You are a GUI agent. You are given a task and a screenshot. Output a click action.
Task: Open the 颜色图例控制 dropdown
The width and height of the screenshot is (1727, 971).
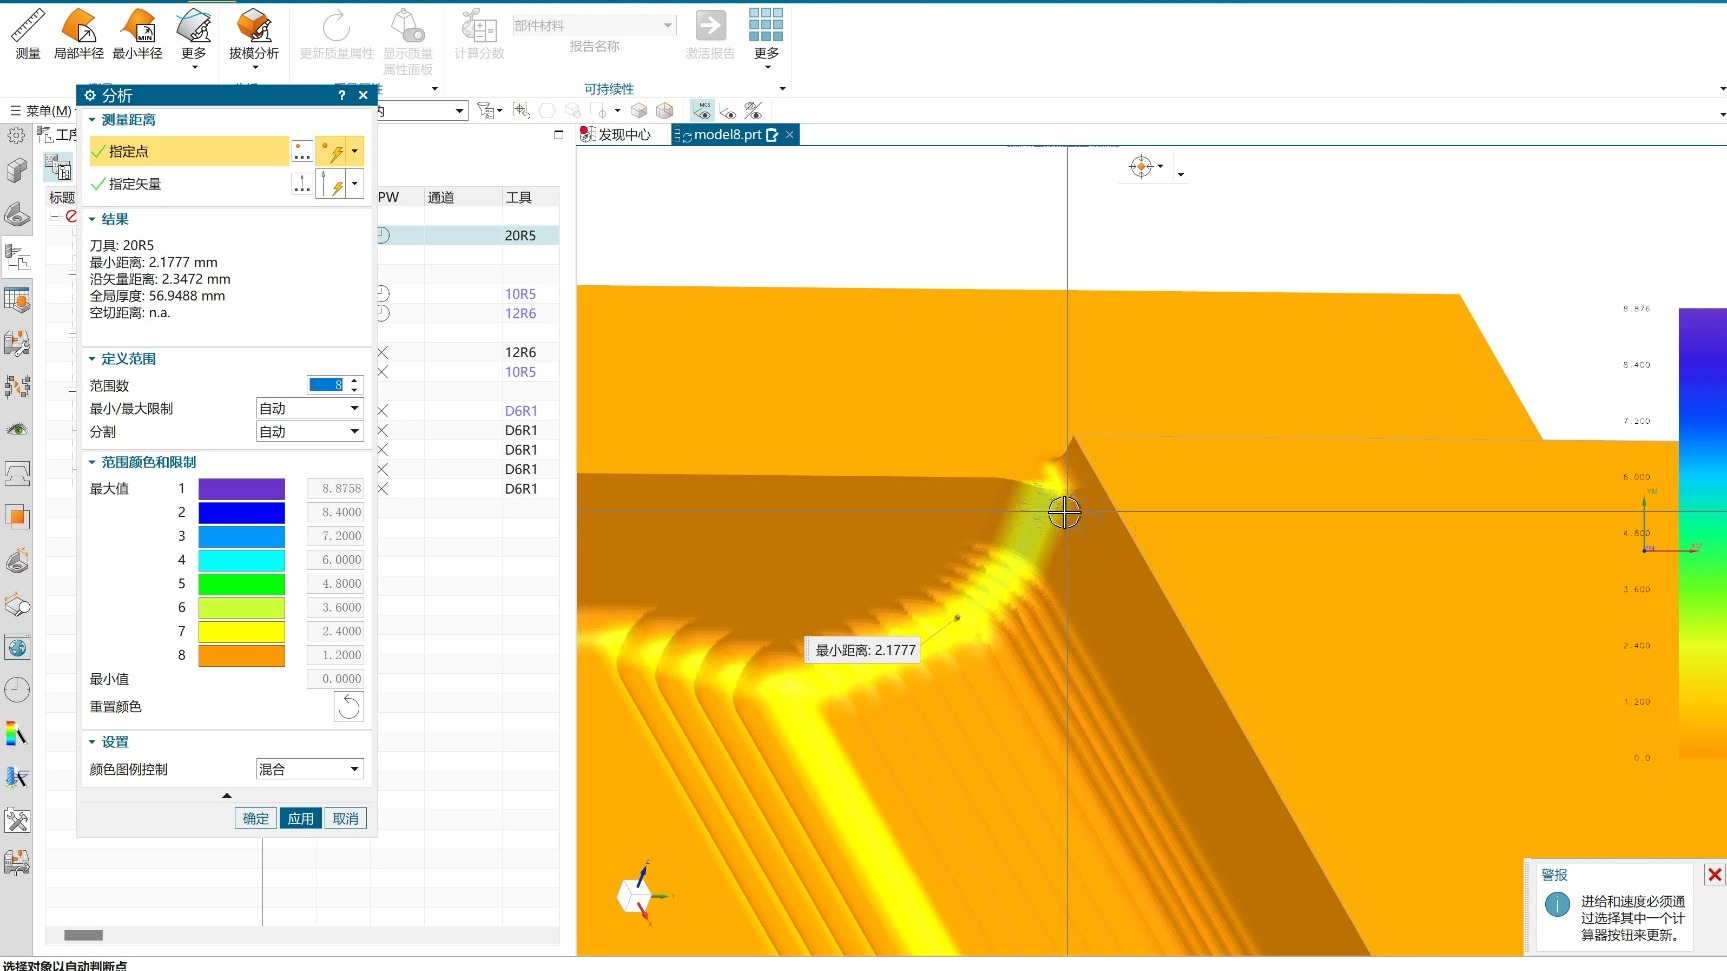[309, 769]
